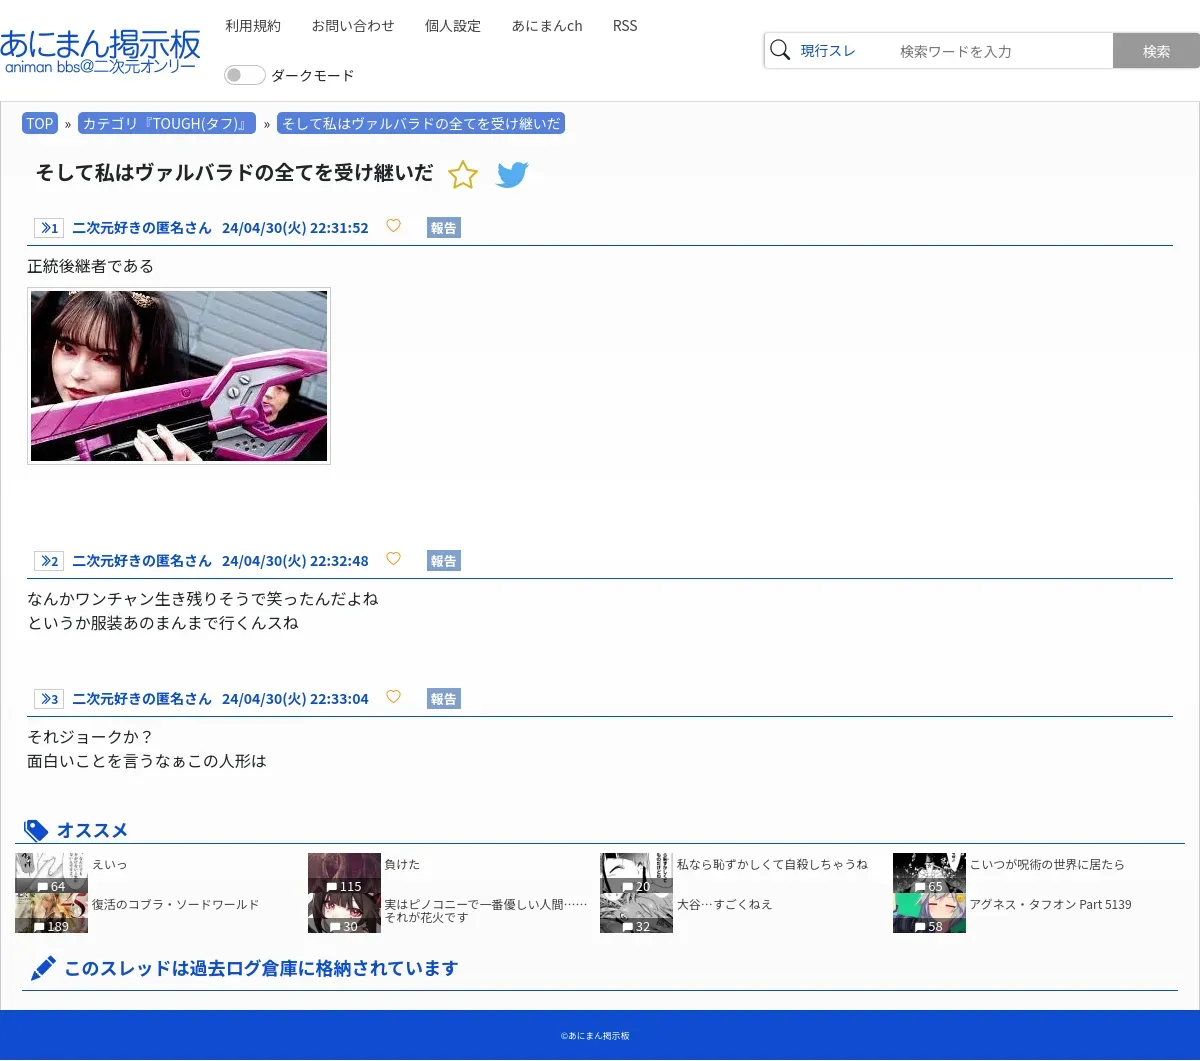The height and width of the screenshot is (1061, 1200).
Task: Open thumbnail of 大谷…すごくねえ
Action: click(636, 913)
